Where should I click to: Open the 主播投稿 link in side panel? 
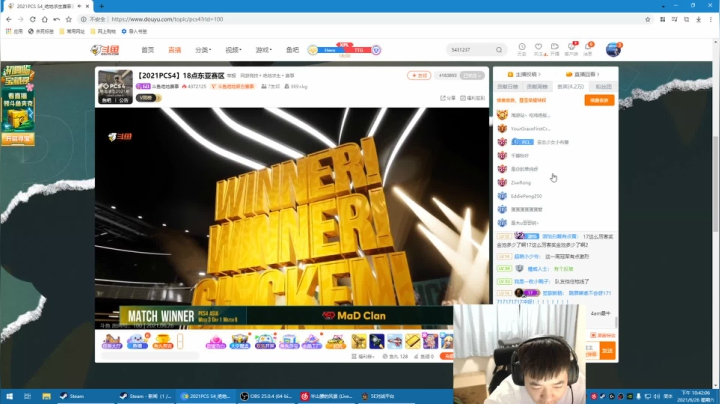[524, 74]
